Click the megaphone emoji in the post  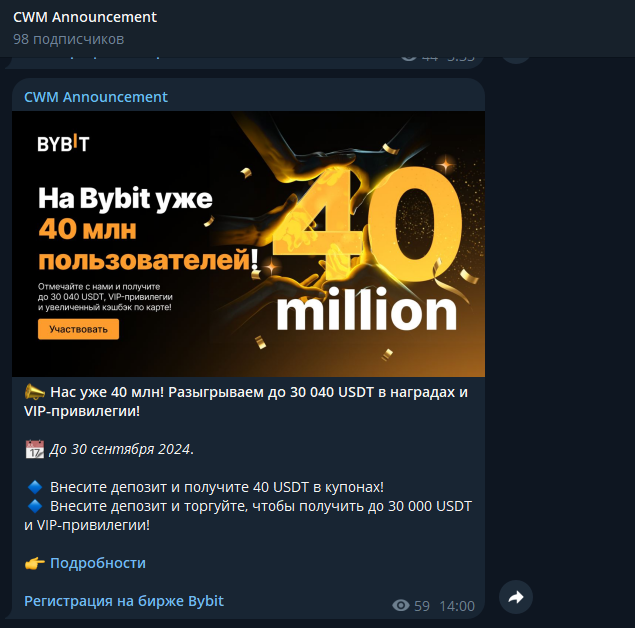(34, 392)
